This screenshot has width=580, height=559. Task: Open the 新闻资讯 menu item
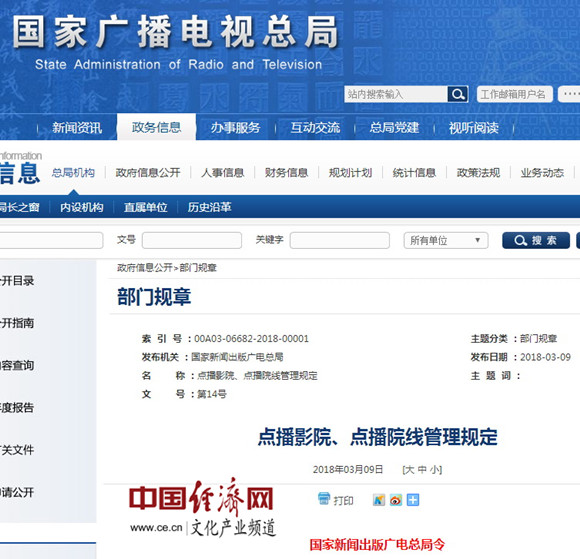77,128
